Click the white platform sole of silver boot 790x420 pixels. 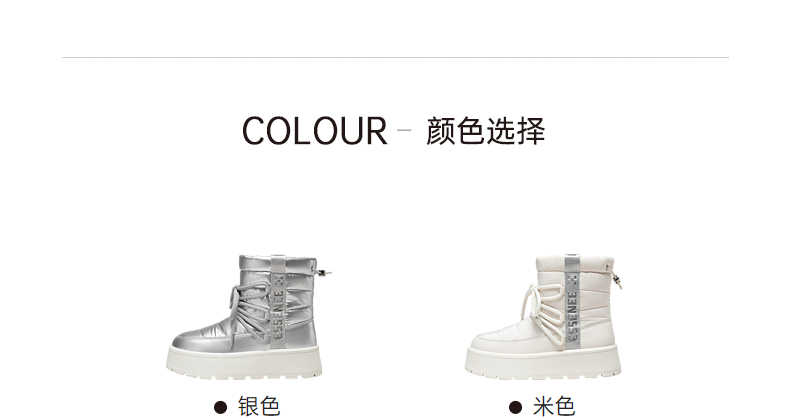pos(244,362)
